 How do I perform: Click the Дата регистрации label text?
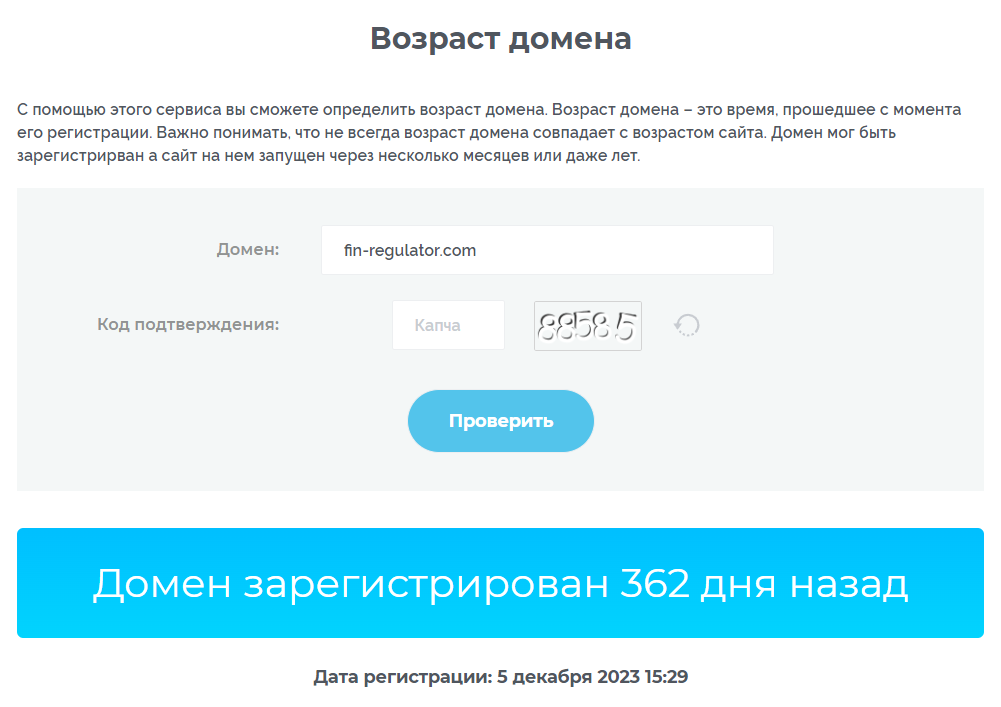[402, 677]
